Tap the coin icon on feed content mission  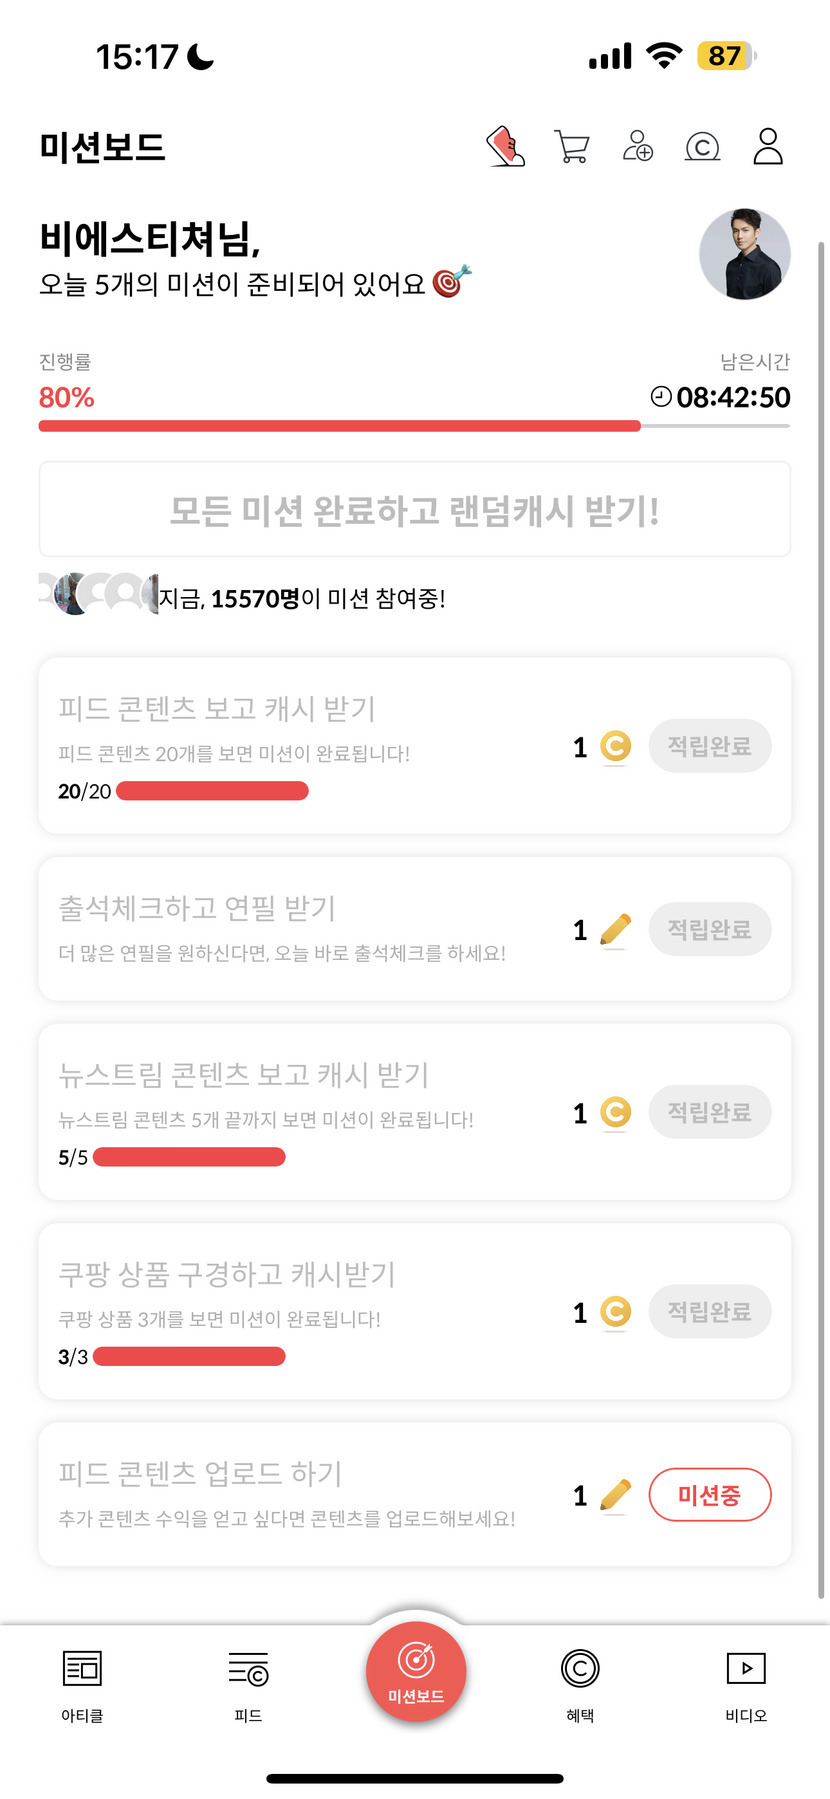[x=615, y=747]
